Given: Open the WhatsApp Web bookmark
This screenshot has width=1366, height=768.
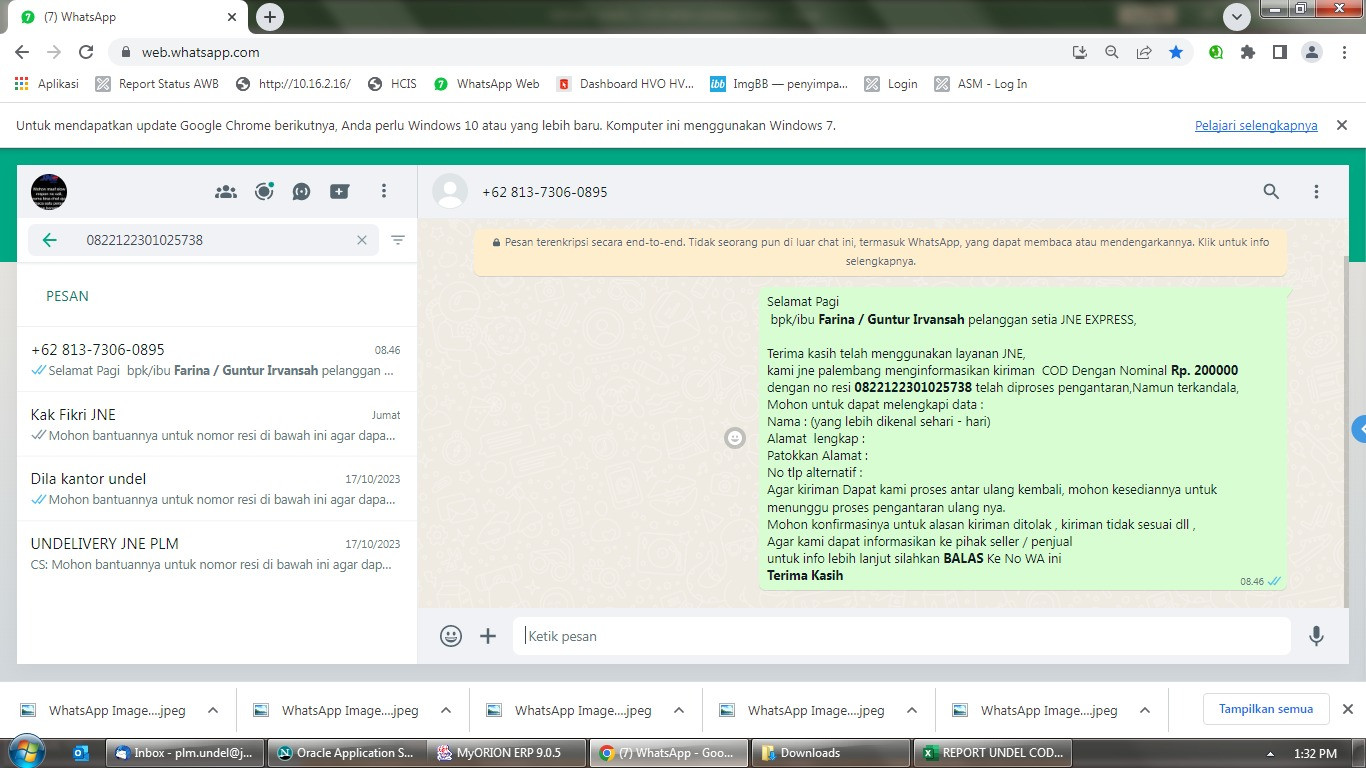Looking at the screenshot, I should (x=487, y=84).
